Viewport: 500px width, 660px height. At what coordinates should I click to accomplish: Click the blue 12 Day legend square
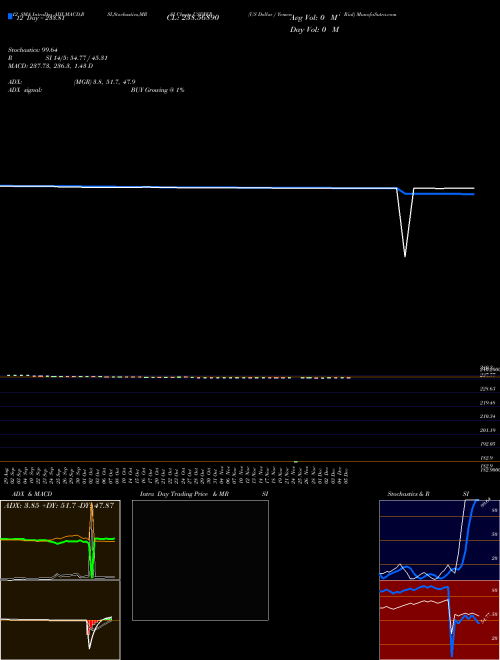point(10,16)
